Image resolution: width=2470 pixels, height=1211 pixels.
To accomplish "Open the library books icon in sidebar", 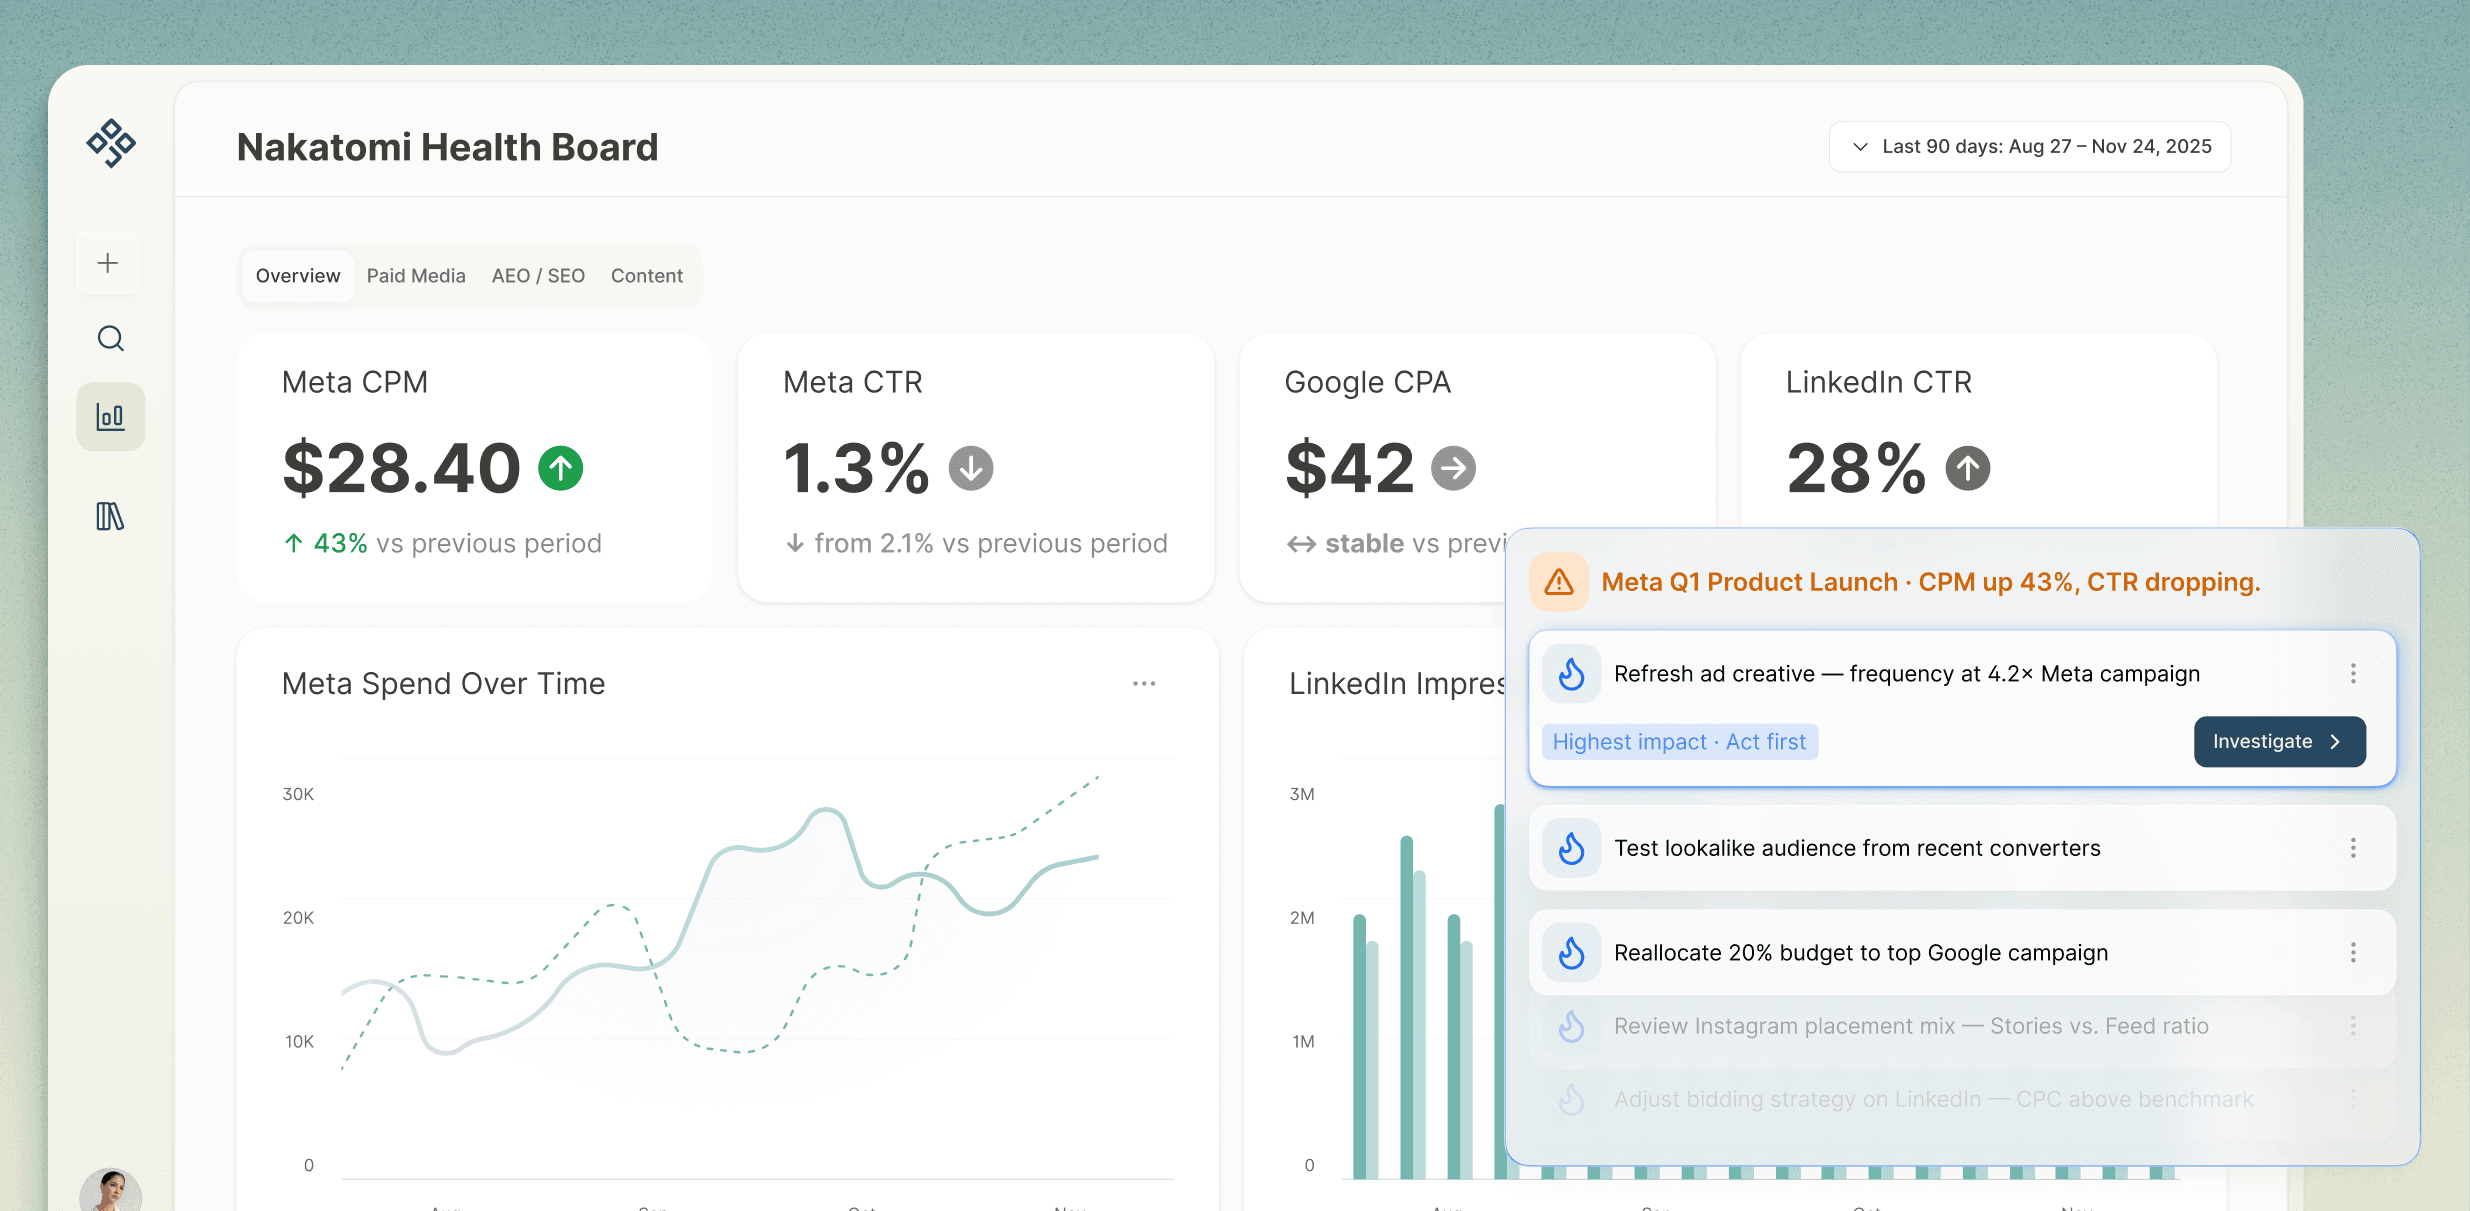I will pyautogui.click(x=110, y=516).
